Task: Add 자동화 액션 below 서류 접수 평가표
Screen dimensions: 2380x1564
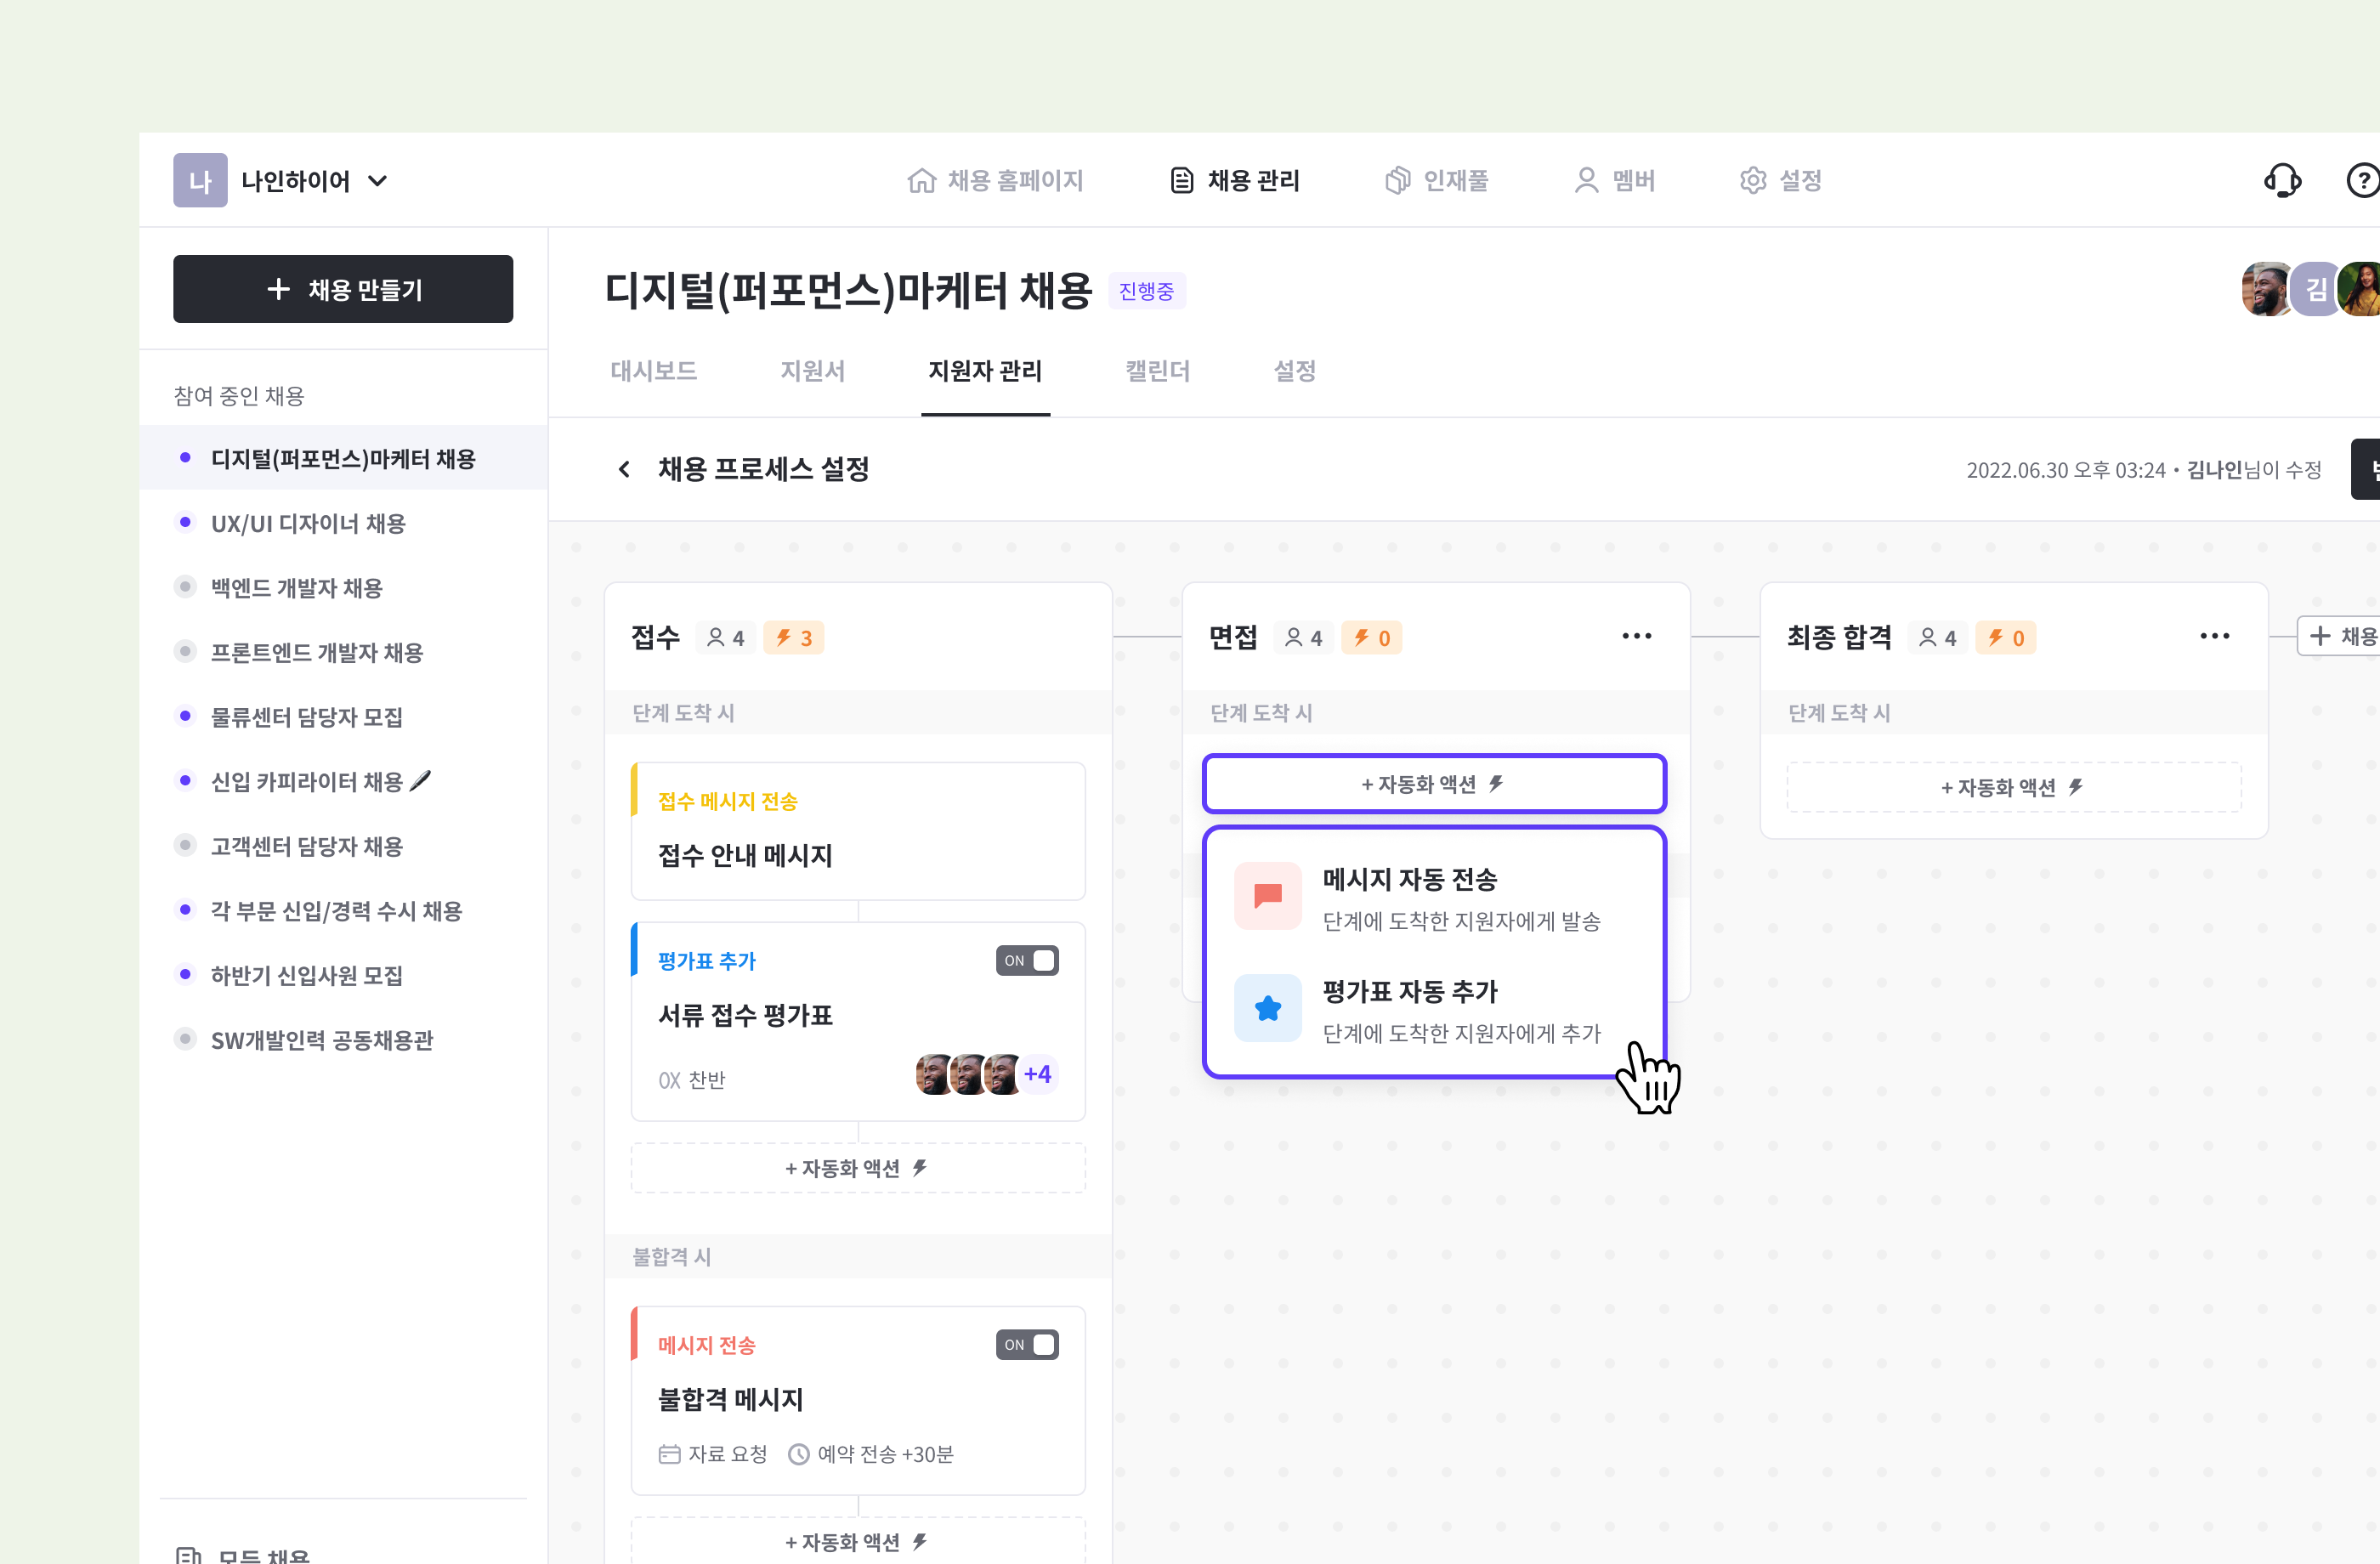Action: point(858,1168)
